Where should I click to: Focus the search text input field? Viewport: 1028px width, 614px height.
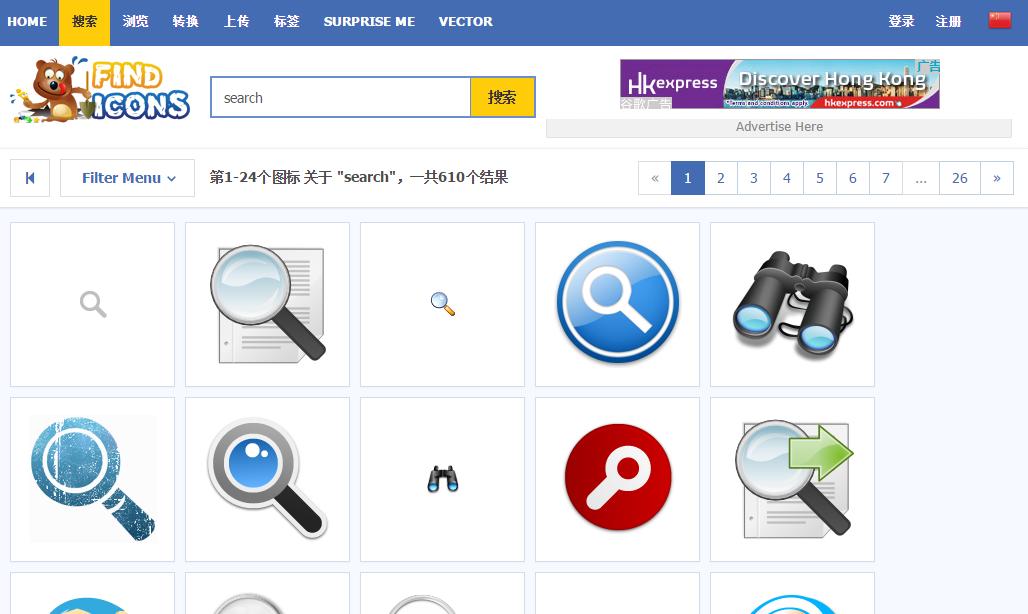341,97
